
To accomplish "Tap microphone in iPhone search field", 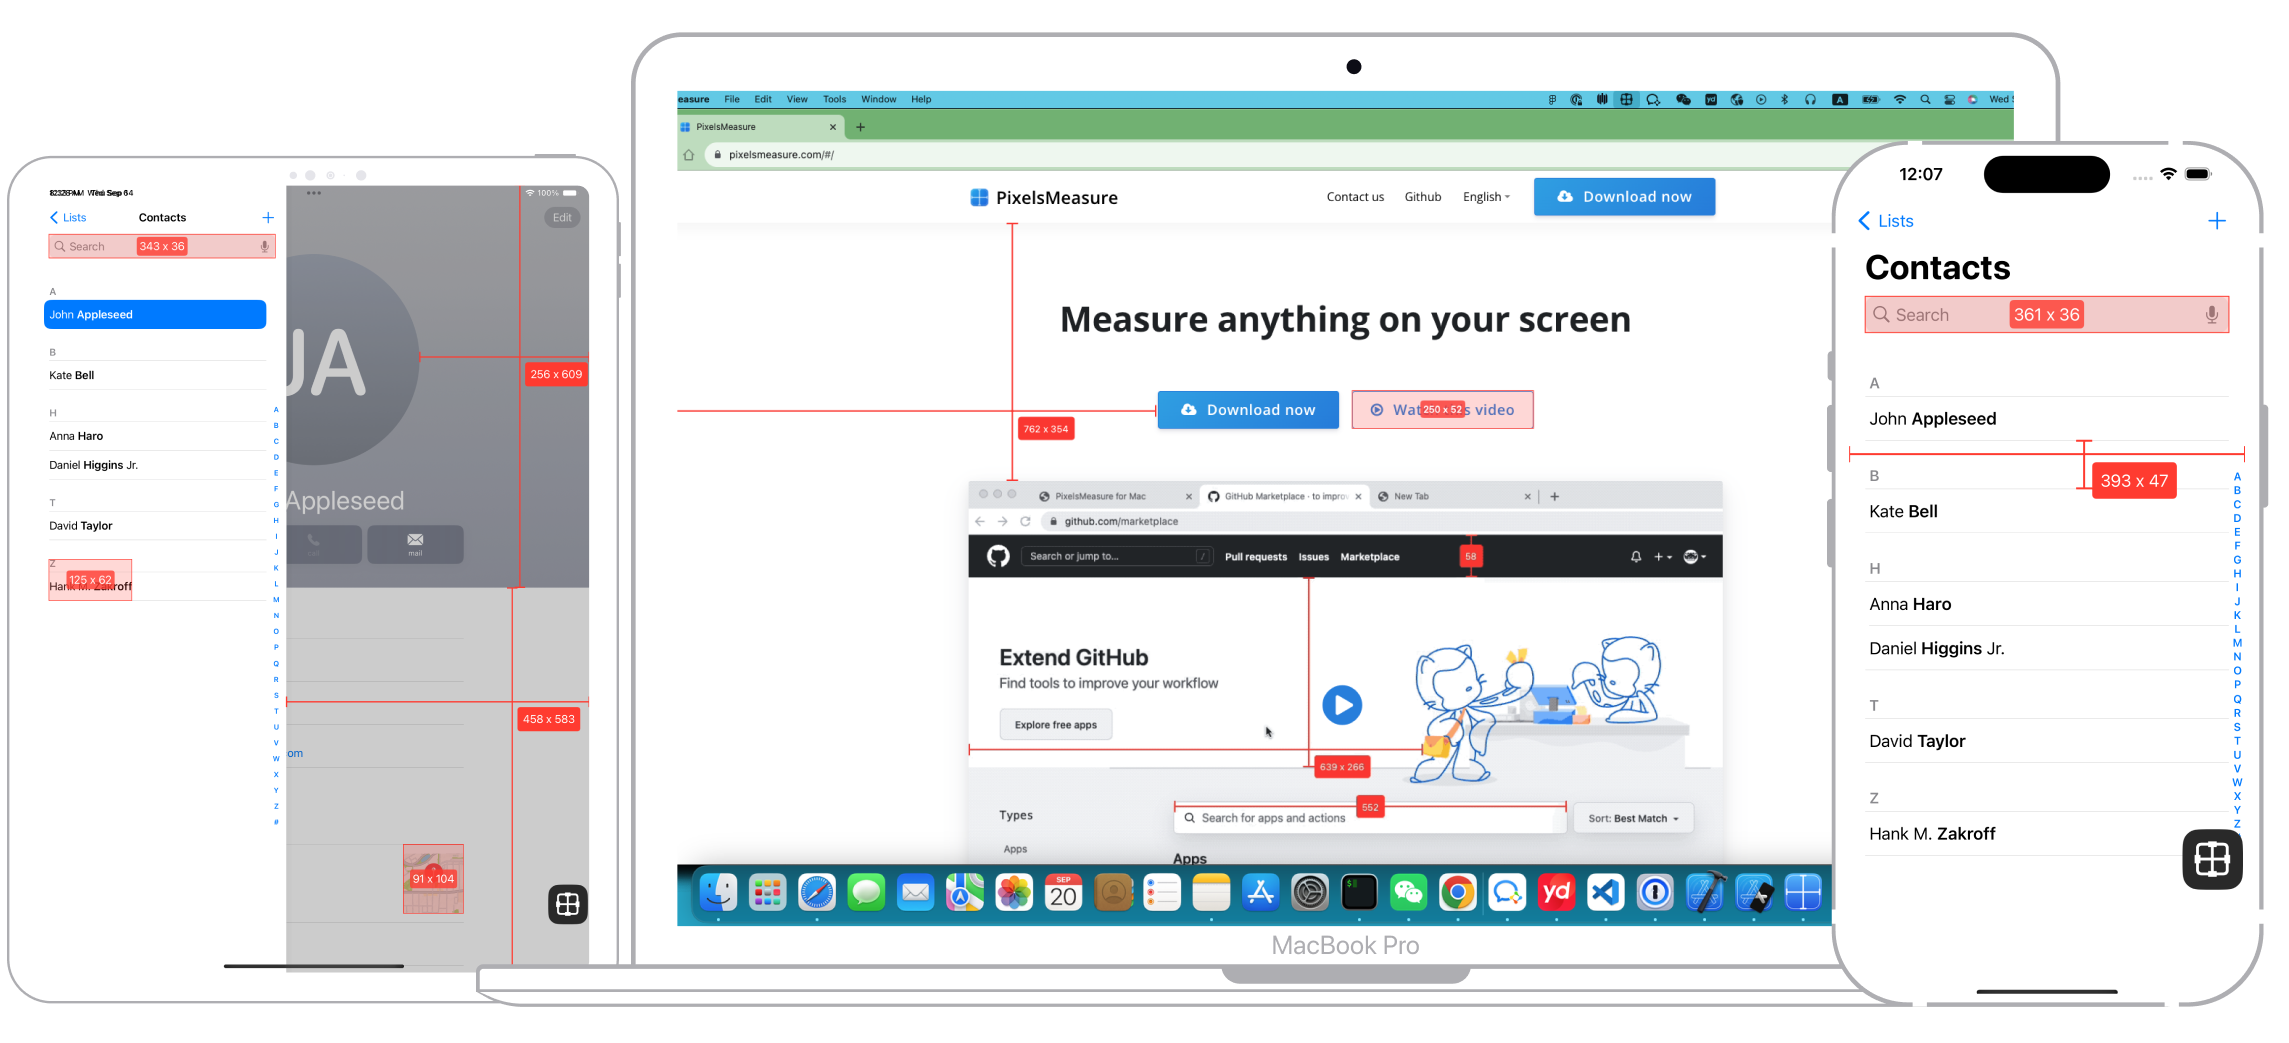I will pos(2212,315).
